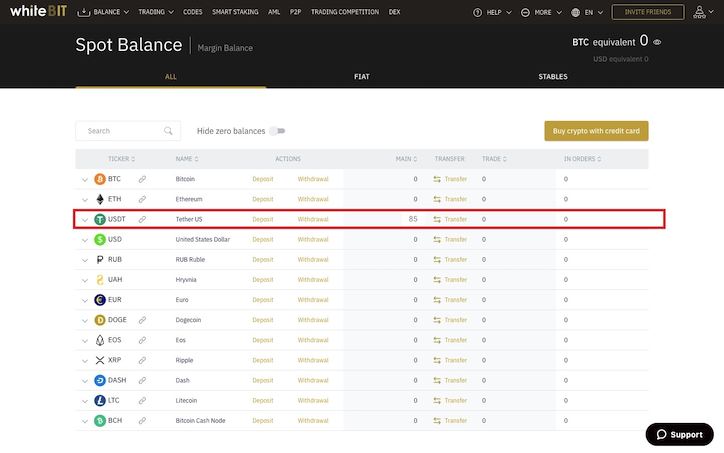Click the INVITE FRIENDS button
The image size is (724, 453).
click(x=648, y=12)
